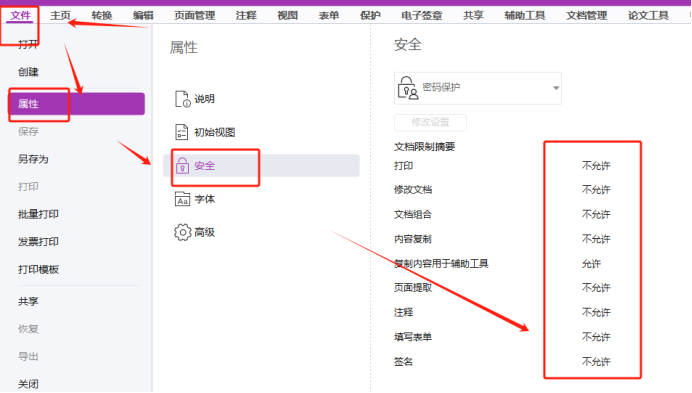The image size is (692, 393).
Task: Select 打开 in the file sidebar
Action: coord(28,44)
